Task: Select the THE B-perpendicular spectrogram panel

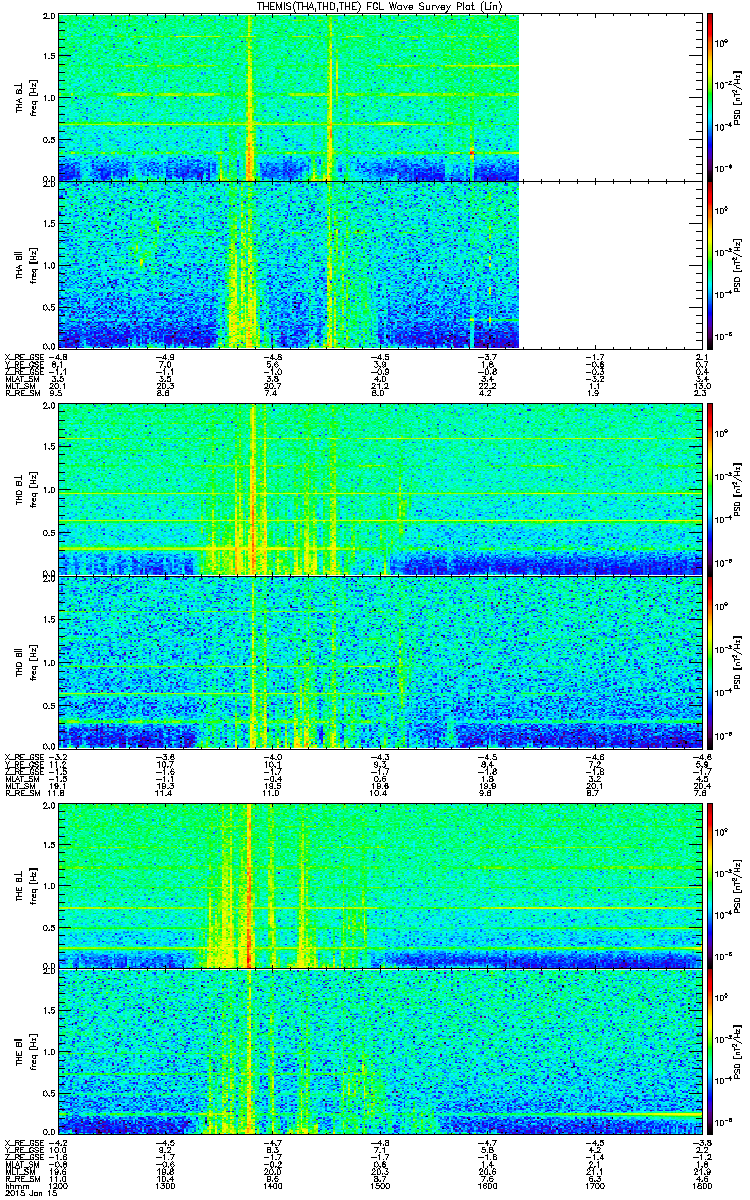Action: click(380, 886)
